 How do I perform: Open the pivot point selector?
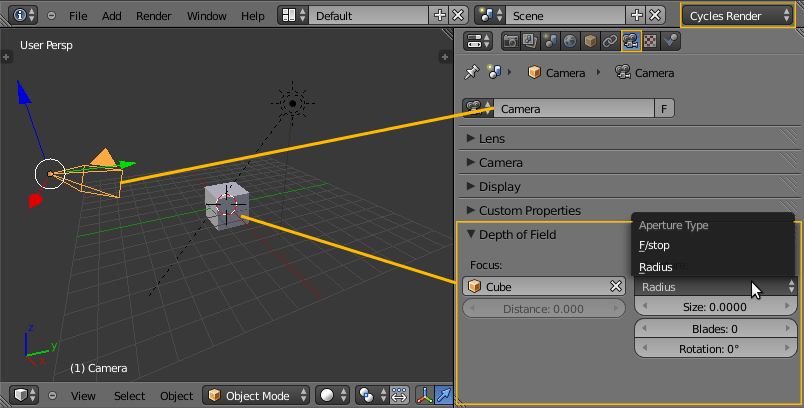373,395
